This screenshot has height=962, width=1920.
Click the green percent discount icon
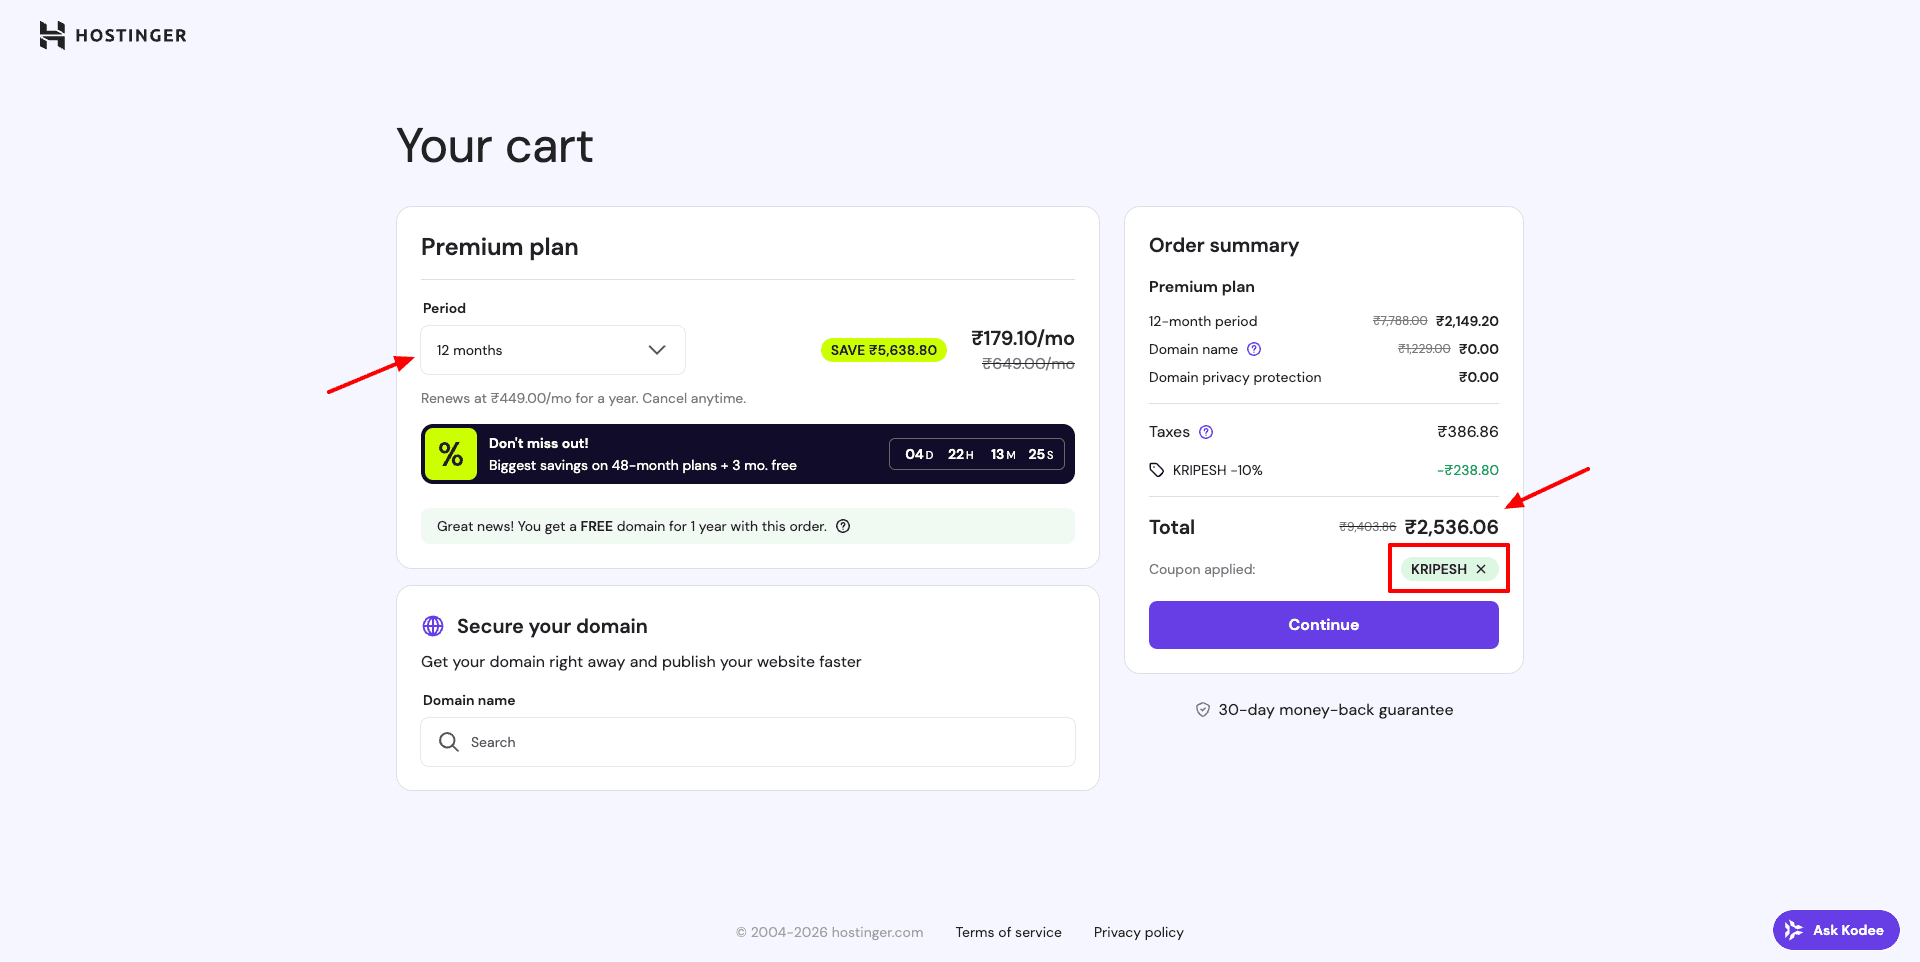click(450, 454)
